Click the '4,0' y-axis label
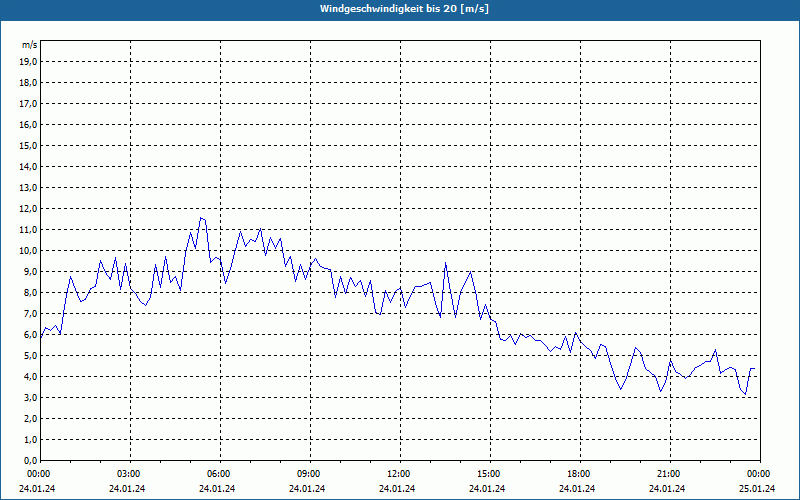 pos(30,377)
